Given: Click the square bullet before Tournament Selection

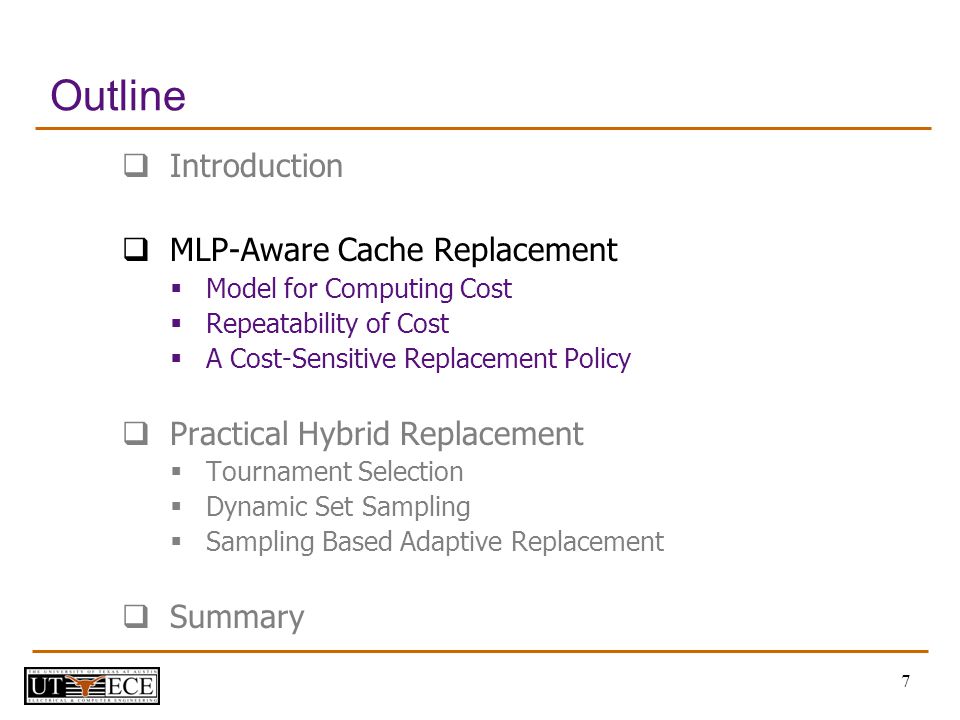Looking at the screenshot, I should point(176,471).
